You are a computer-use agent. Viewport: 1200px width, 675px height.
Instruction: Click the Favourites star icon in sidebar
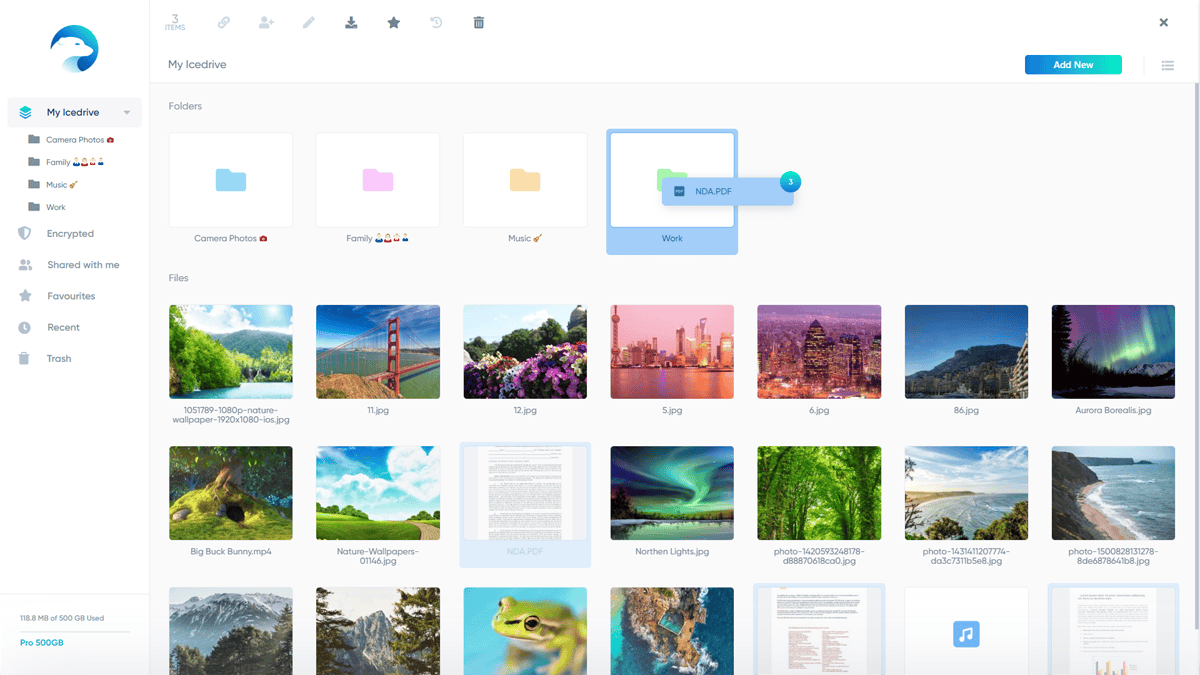click(25, 296)
